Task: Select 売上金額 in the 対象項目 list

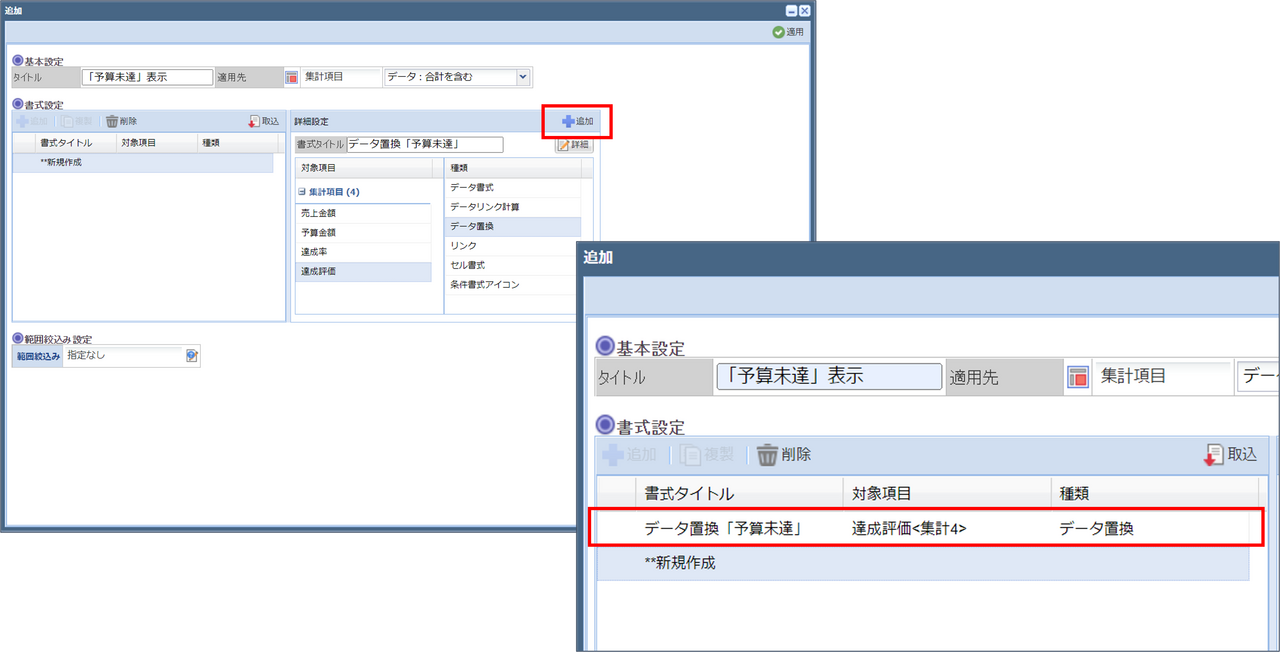Action: [x=363, y=213]
